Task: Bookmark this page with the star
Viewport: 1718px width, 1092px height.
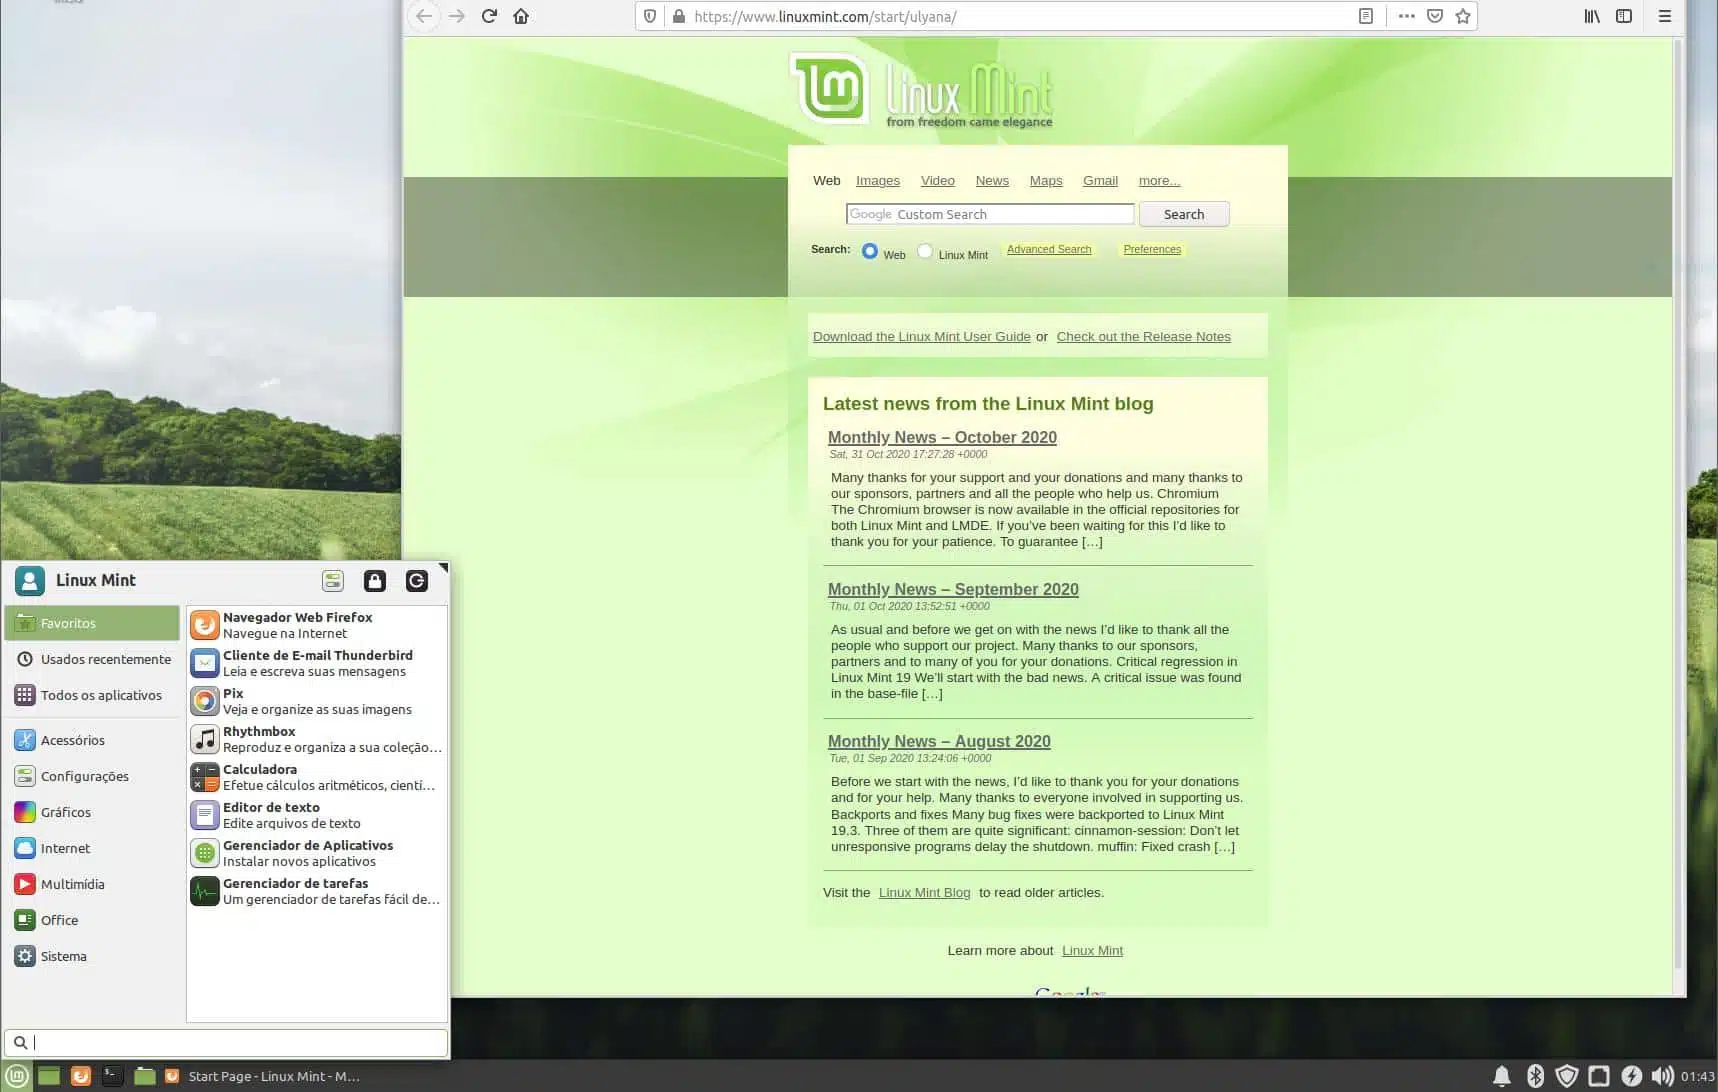Action: point(1463,16)
